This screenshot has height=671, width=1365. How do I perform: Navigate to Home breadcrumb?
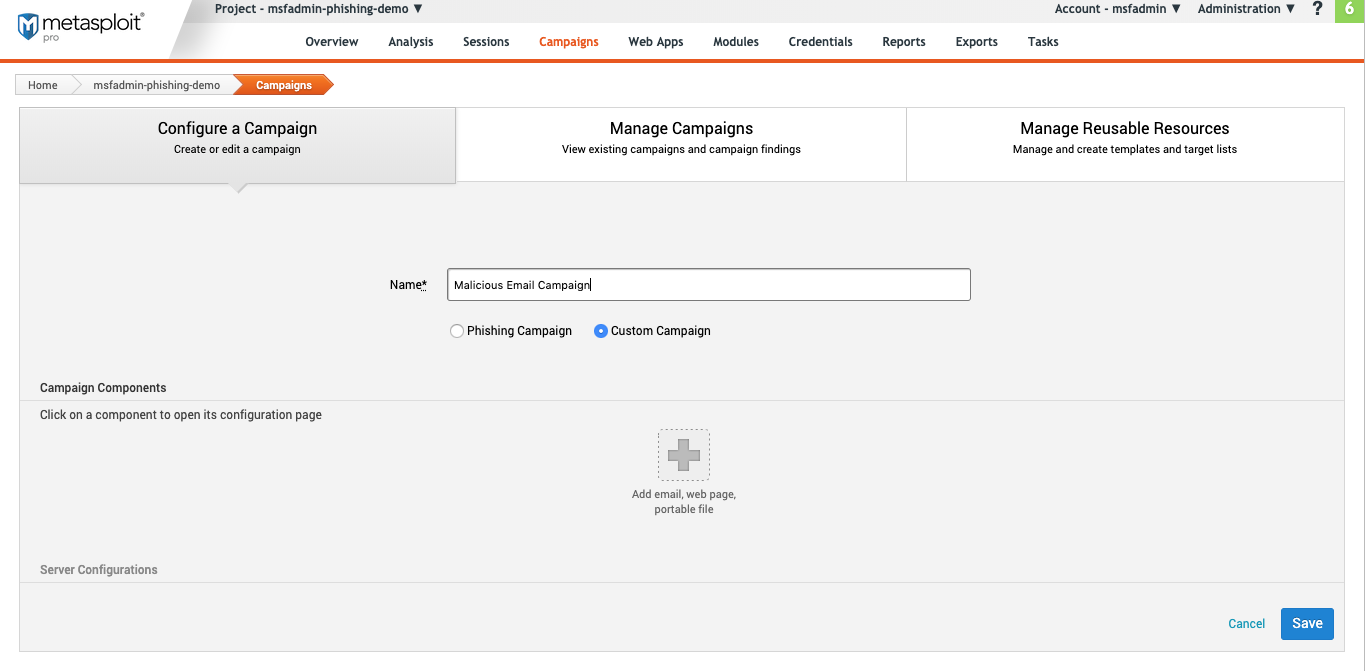click(43, 85)
